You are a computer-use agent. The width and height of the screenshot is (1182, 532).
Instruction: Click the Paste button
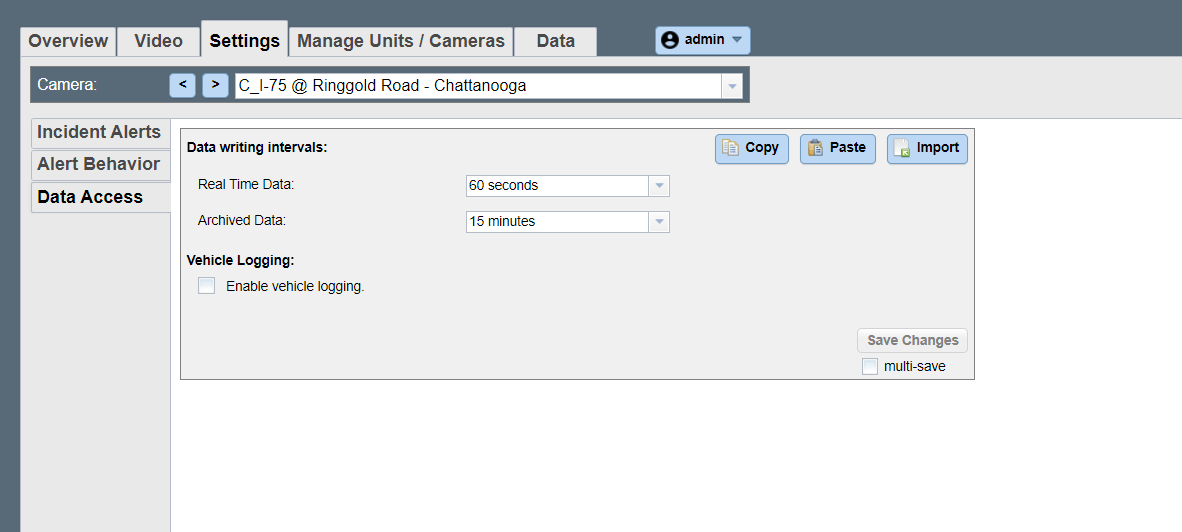(x=838, y=148)
